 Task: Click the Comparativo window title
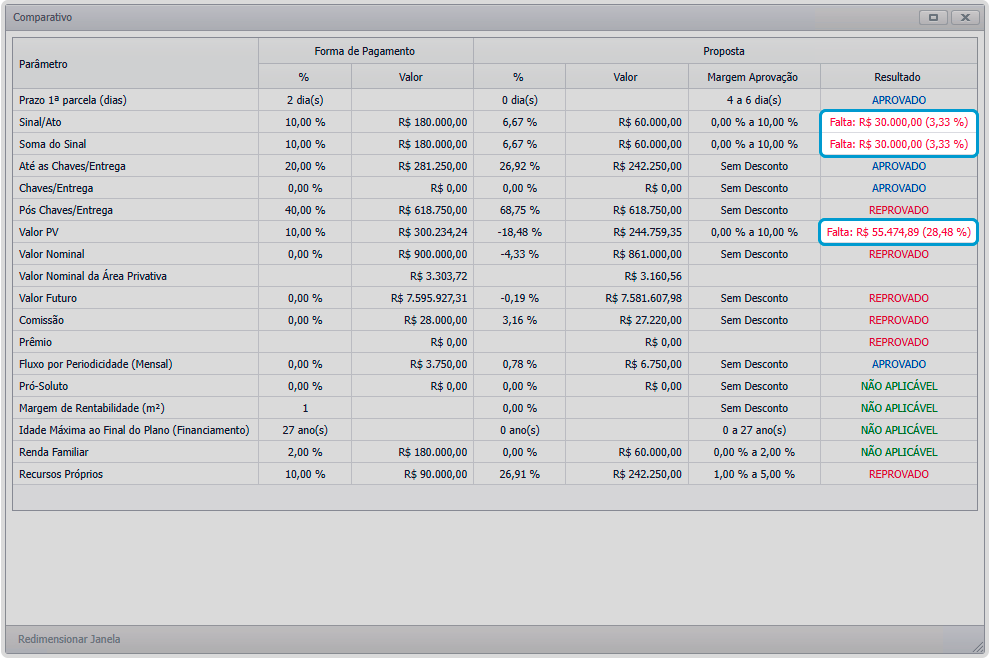coord(42,17)
